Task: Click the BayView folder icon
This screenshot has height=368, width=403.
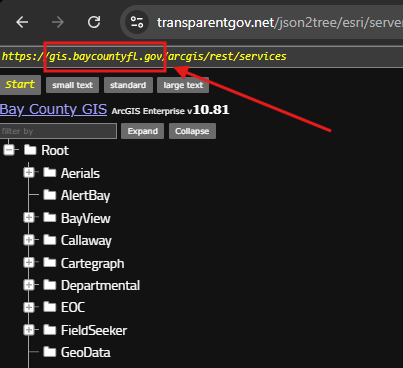Action: pos(50,217)
